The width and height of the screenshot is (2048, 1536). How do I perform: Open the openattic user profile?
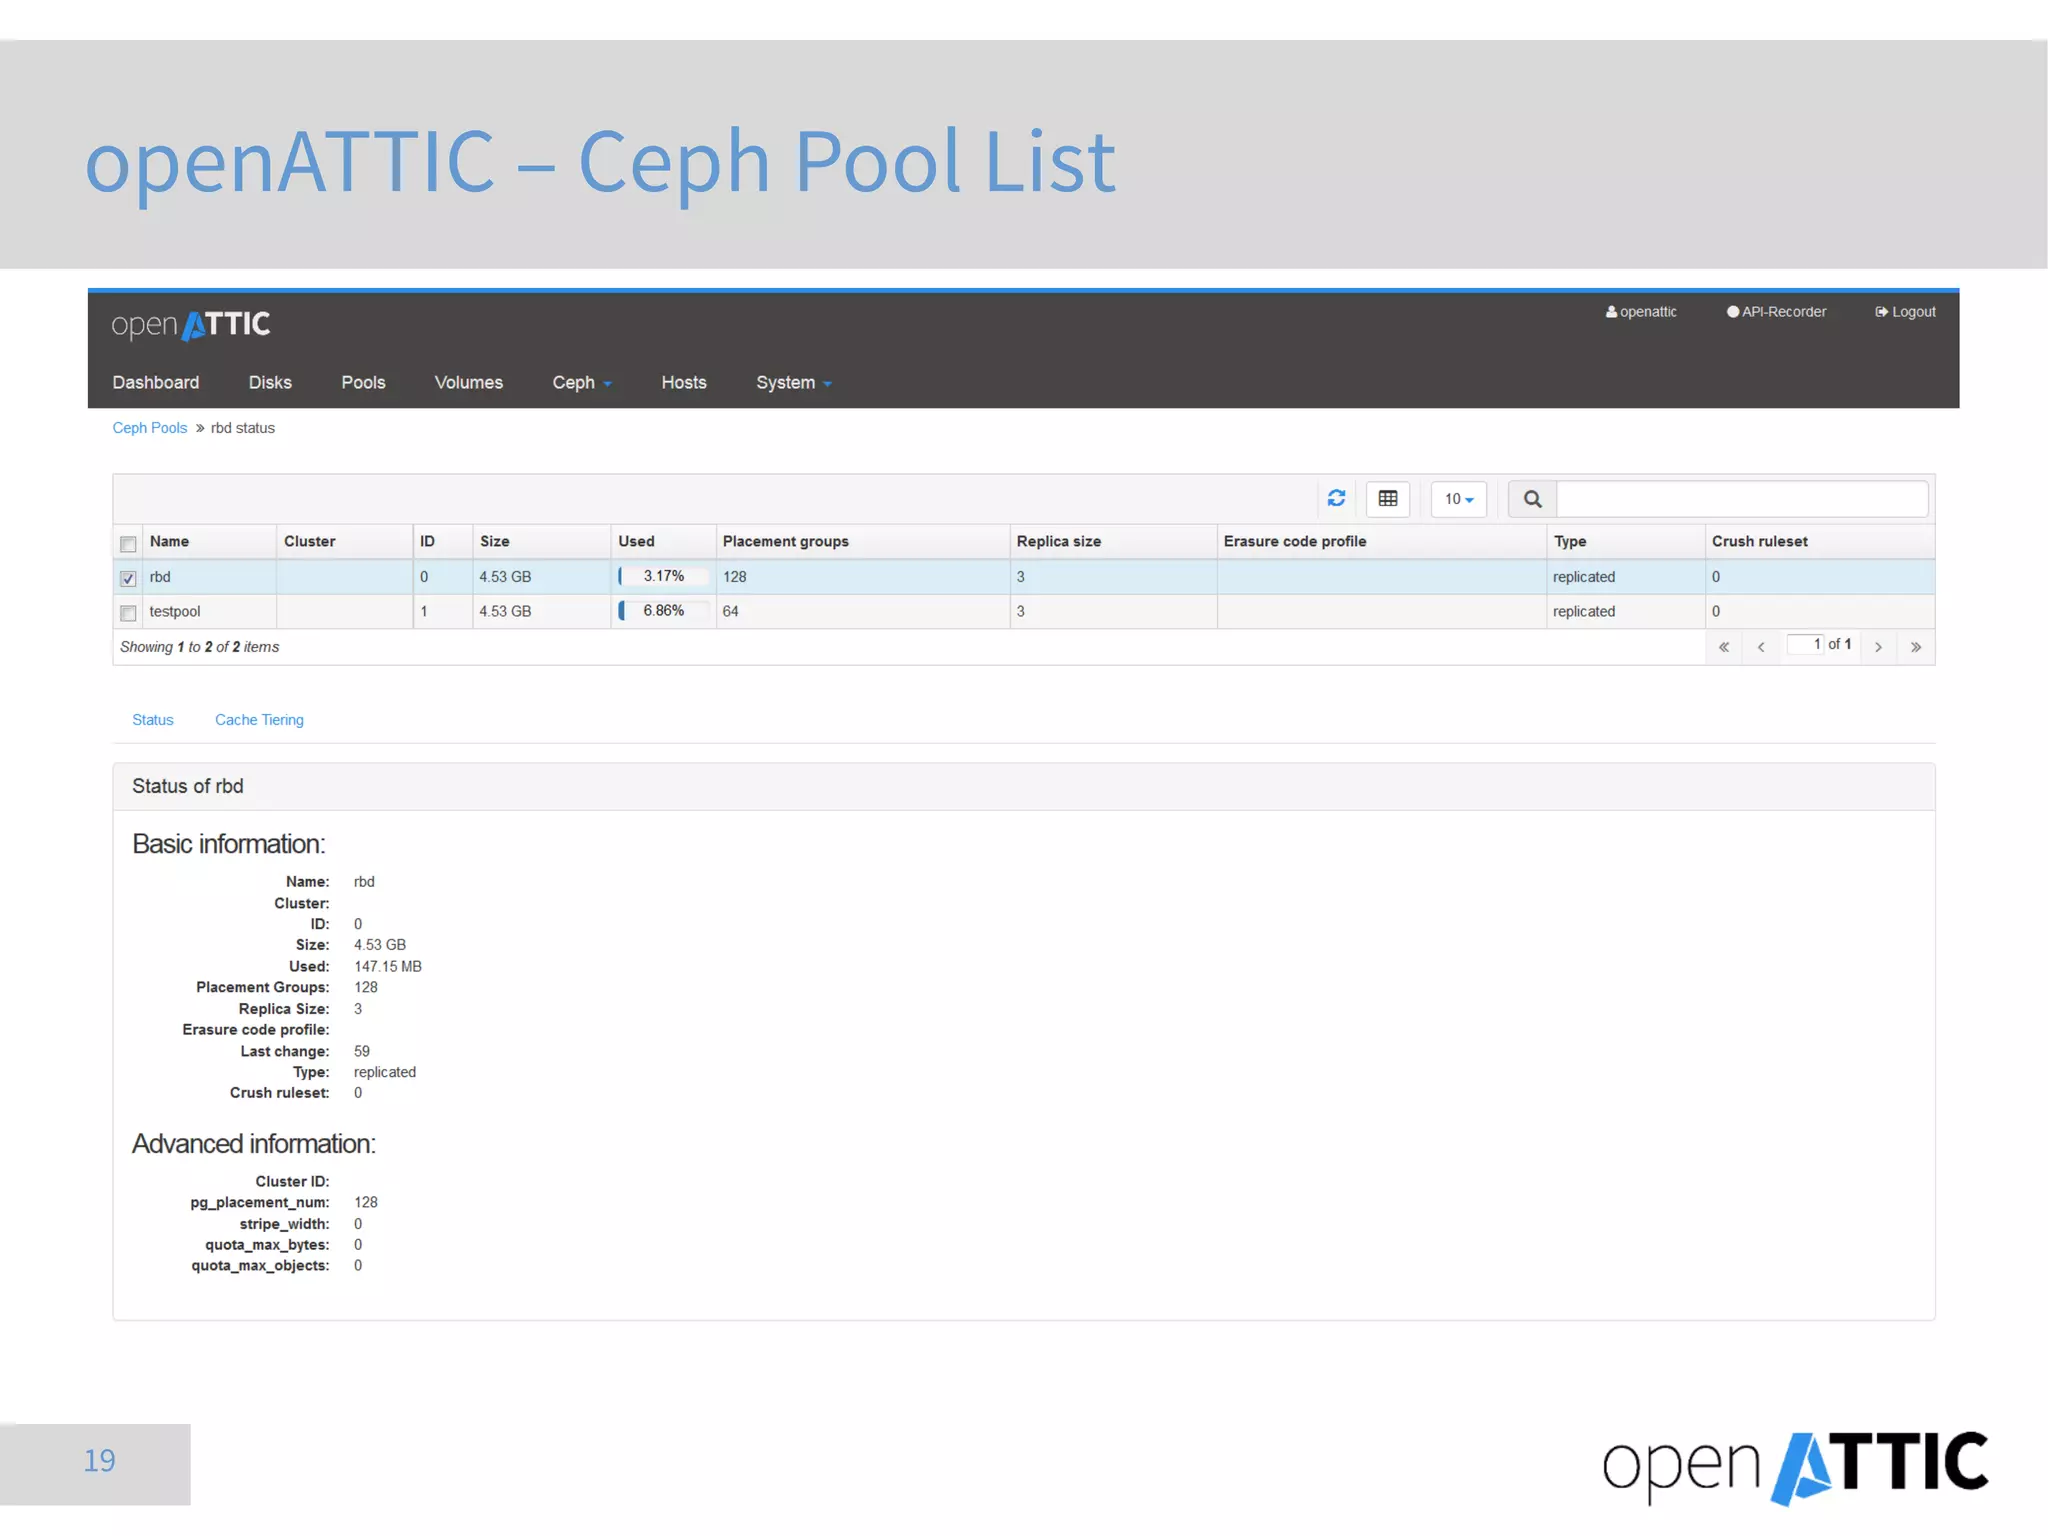click(1641, 312)
